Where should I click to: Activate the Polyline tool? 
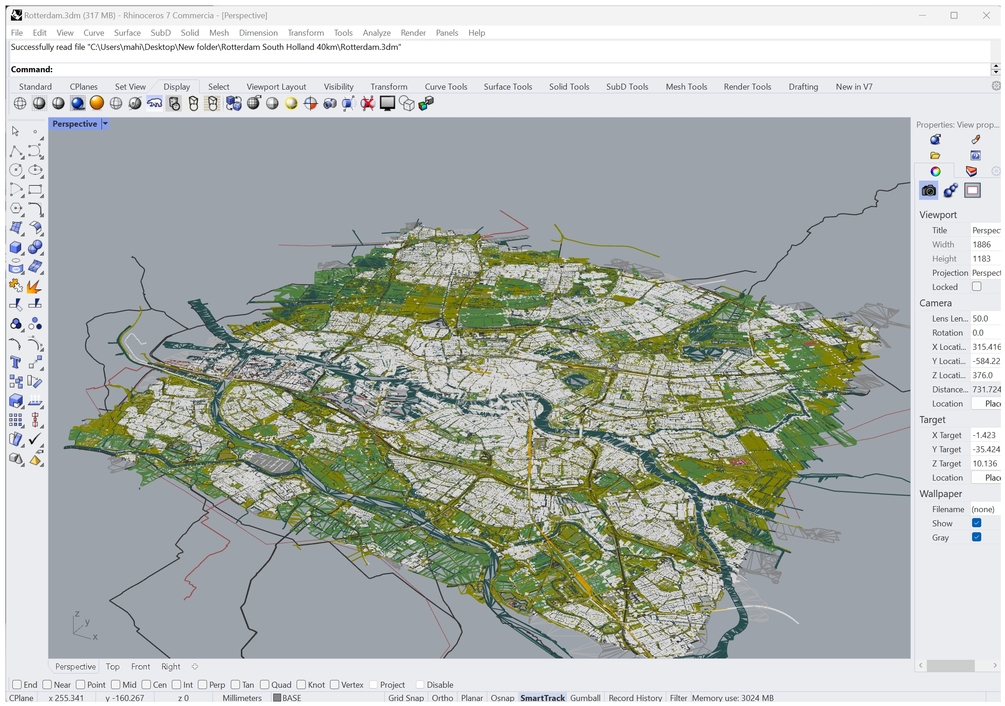pos(16,151)
